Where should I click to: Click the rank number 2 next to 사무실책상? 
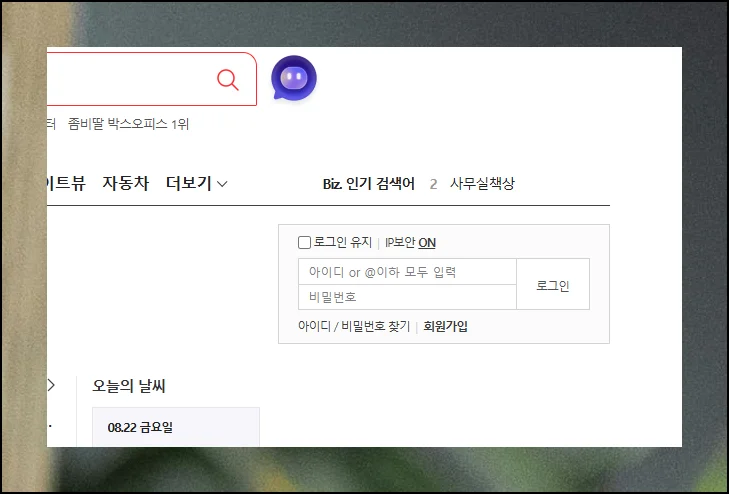point(433,184)
